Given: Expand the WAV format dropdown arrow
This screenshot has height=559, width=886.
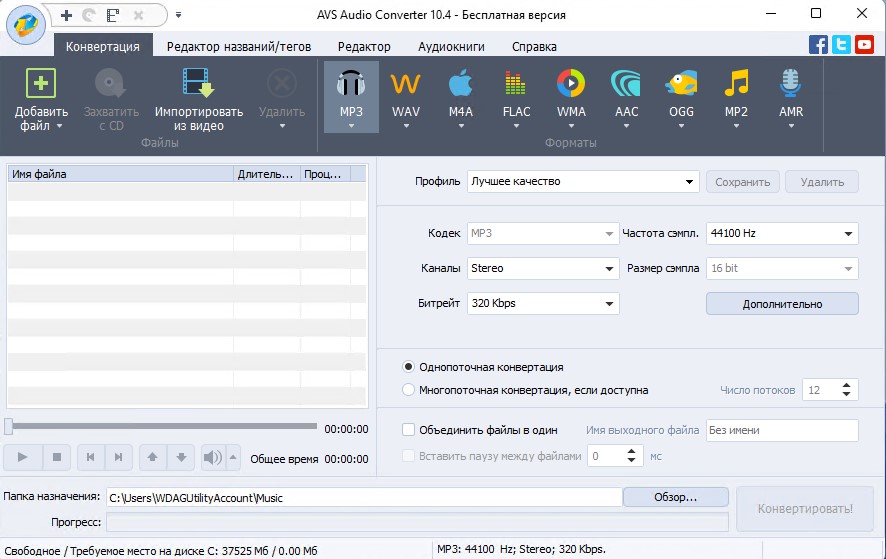Looking at the screenshot, I should [406, 126].
